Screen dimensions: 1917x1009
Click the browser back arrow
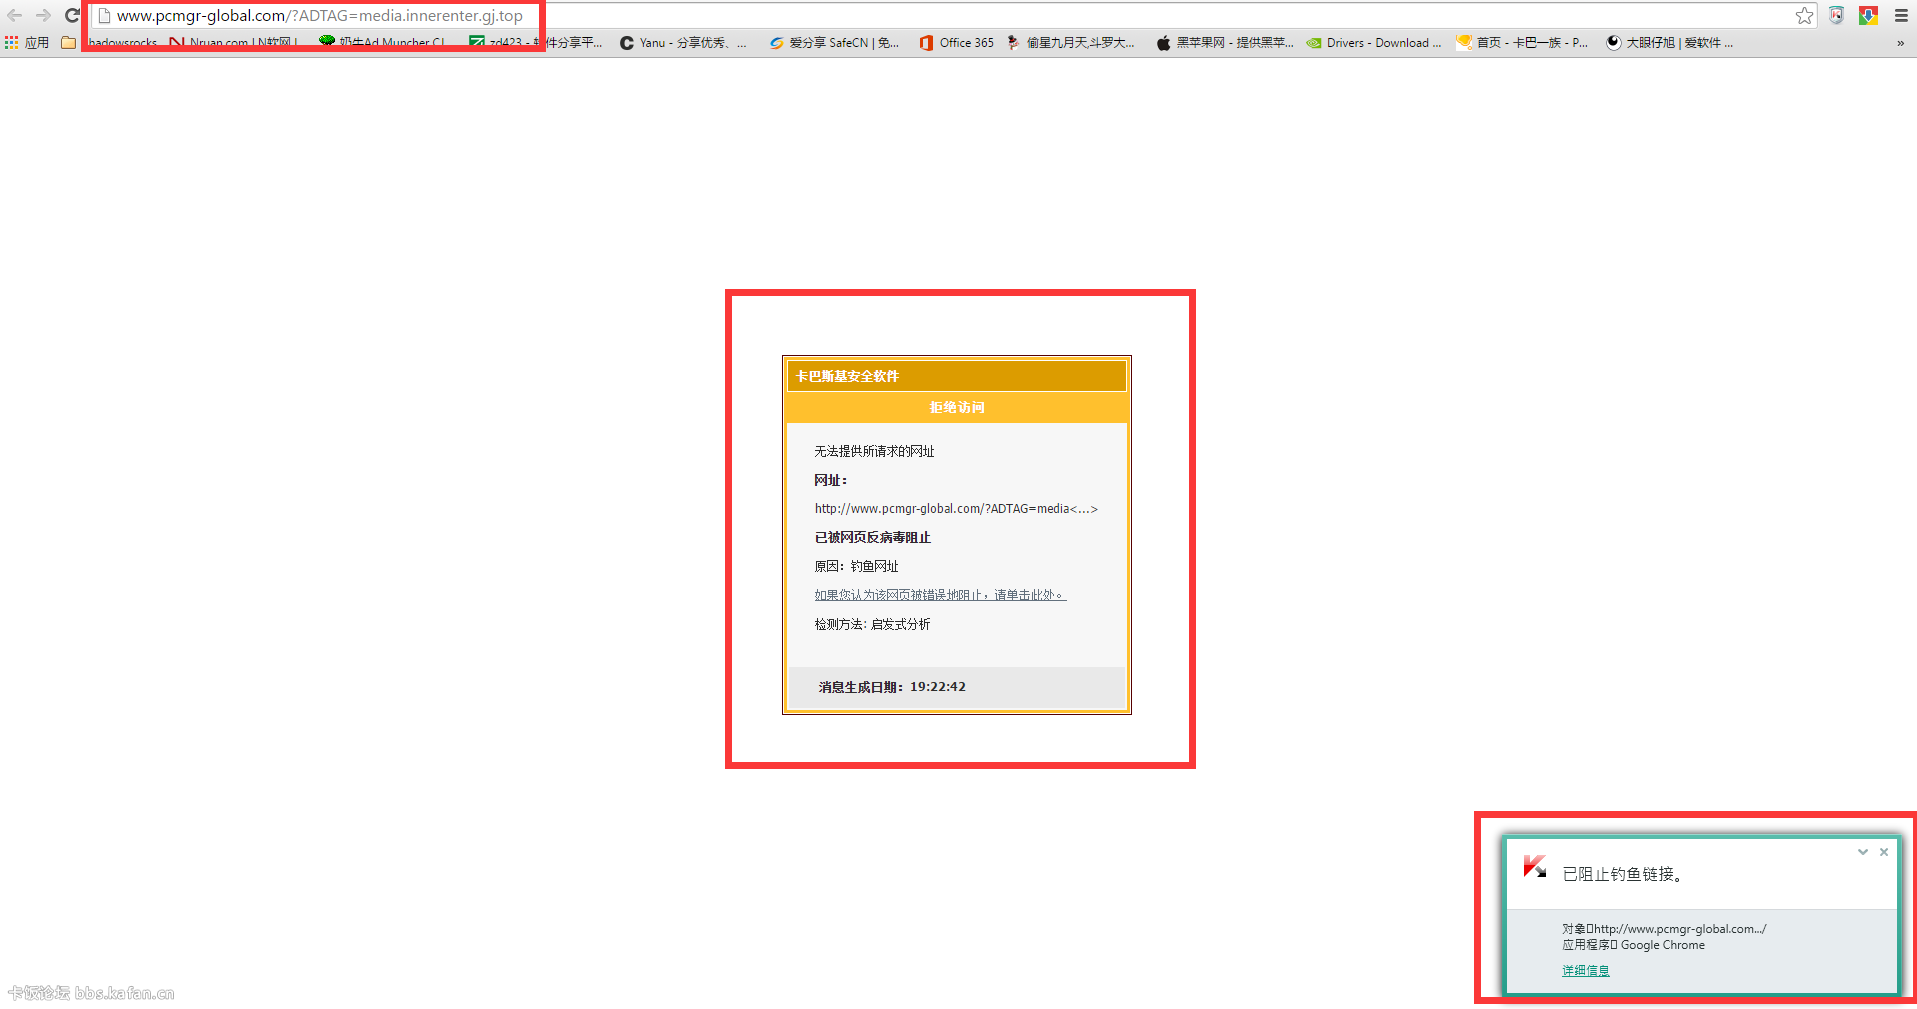coord(14,15)
